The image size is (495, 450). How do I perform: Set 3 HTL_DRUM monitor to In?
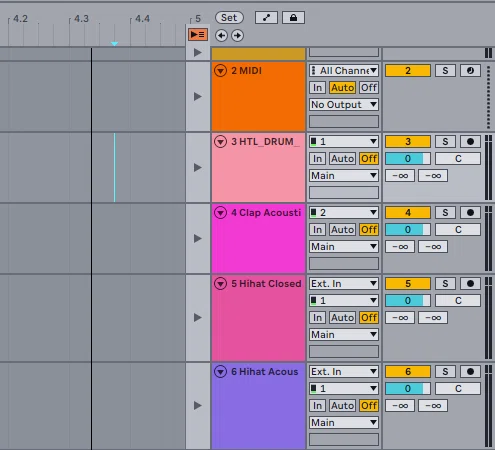(317, 159)
